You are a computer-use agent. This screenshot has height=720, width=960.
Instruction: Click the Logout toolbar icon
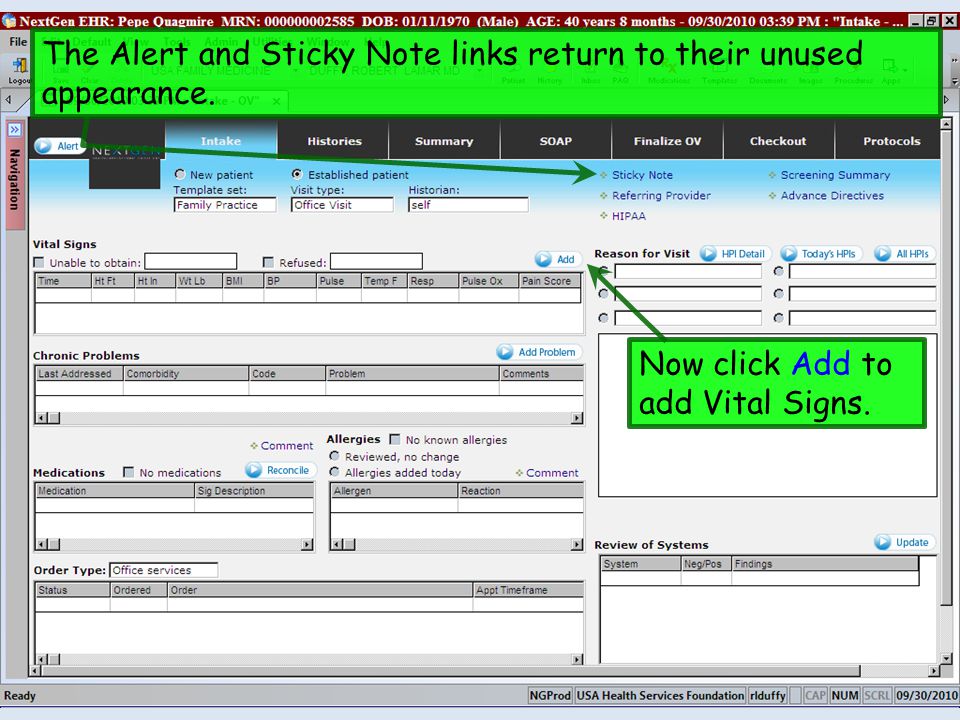click(x=18, y=71)
